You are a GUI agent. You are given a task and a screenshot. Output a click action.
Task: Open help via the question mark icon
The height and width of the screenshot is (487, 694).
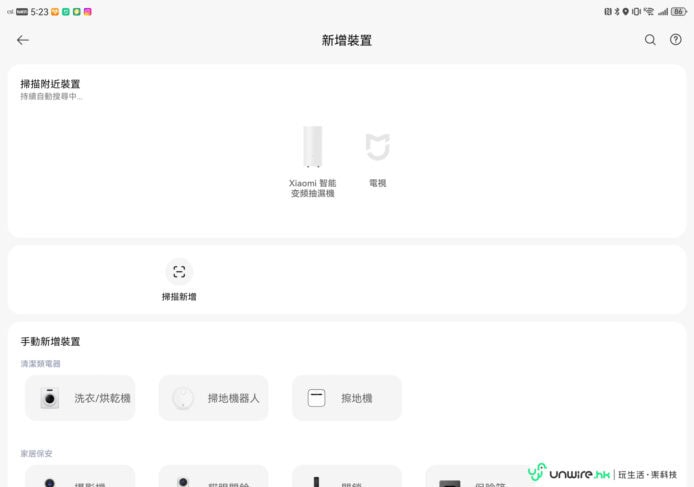(x=676, y=40)
